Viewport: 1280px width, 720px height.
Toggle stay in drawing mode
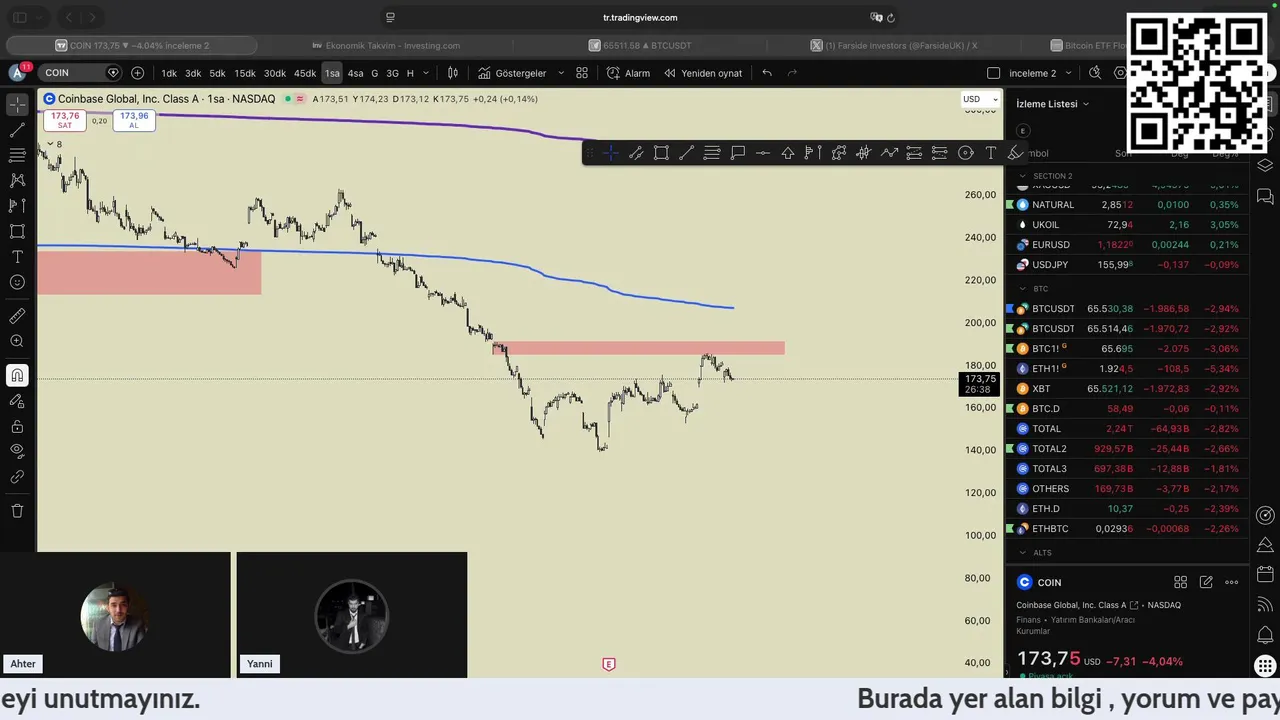tap(17, 401)
